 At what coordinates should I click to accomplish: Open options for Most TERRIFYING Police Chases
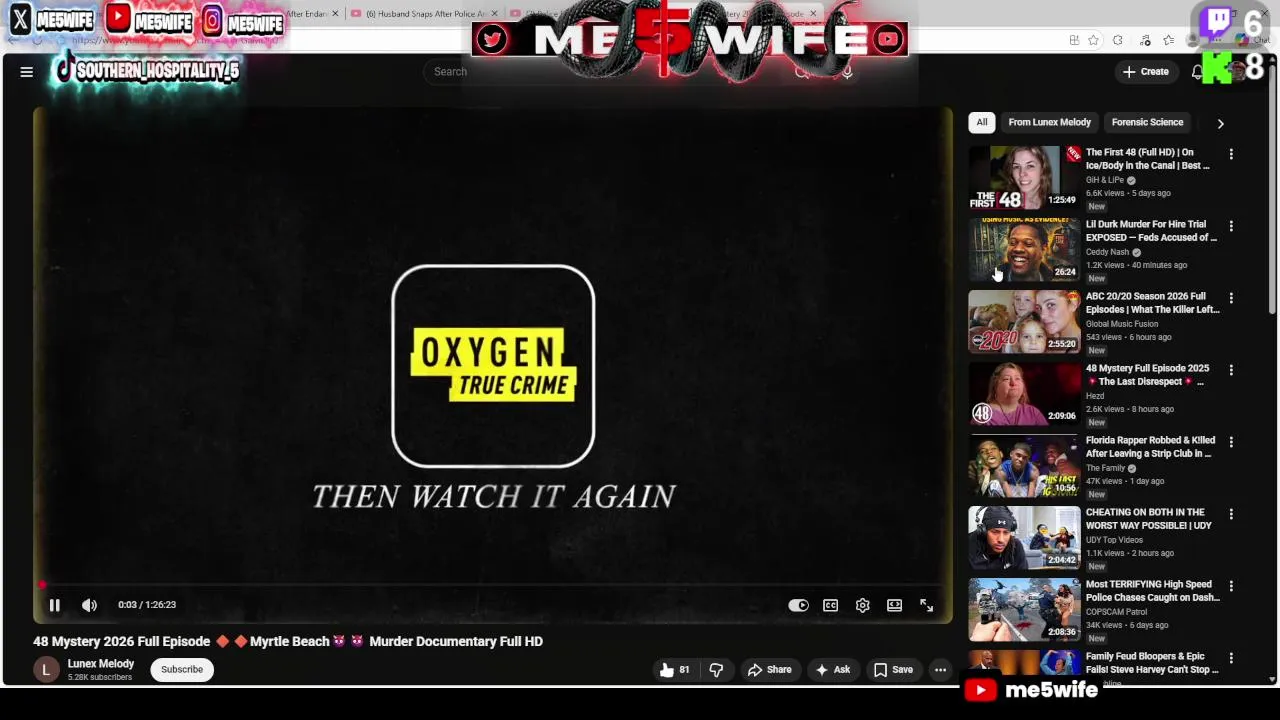pyautogui.click(x=1231, y=586)
